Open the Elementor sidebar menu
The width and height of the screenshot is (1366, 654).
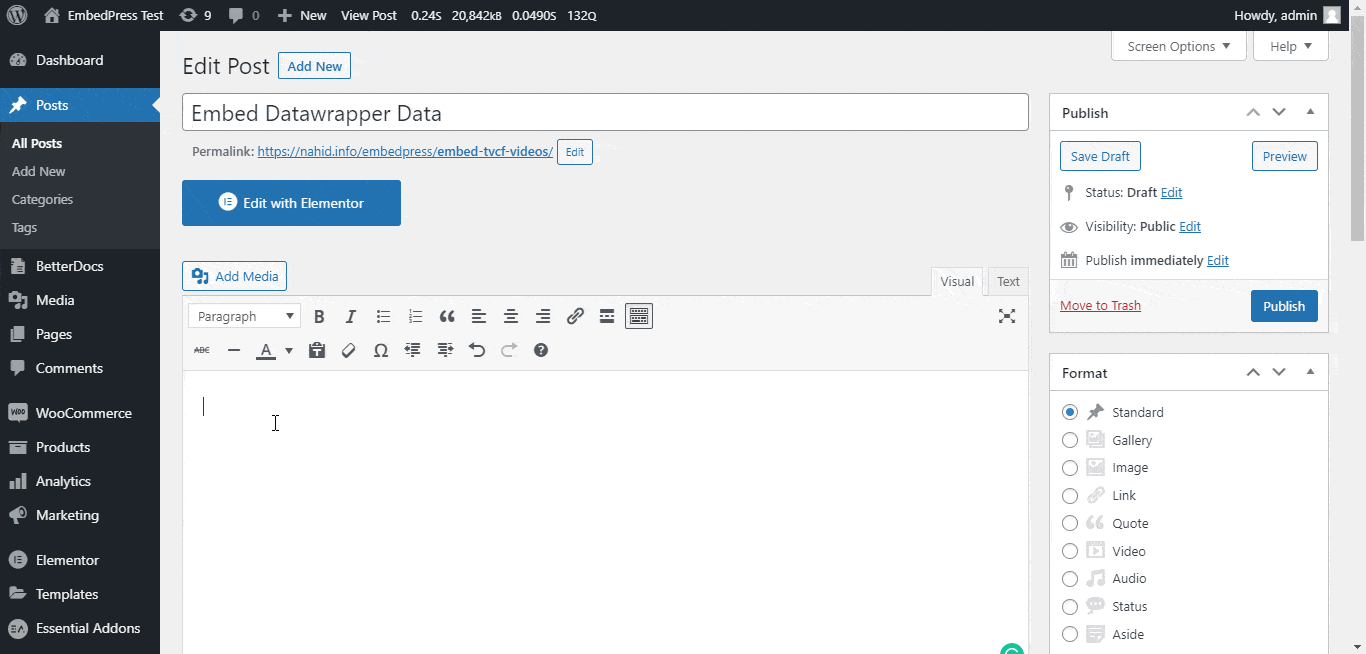click(x=80, y=560)
